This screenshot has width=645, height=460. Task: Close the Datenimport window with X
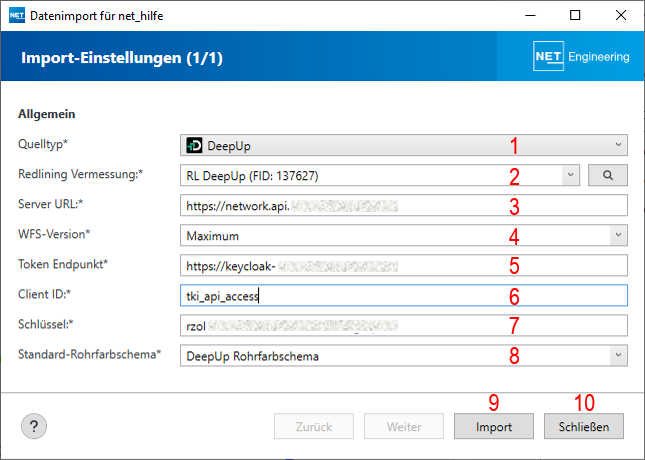point(621,15)
